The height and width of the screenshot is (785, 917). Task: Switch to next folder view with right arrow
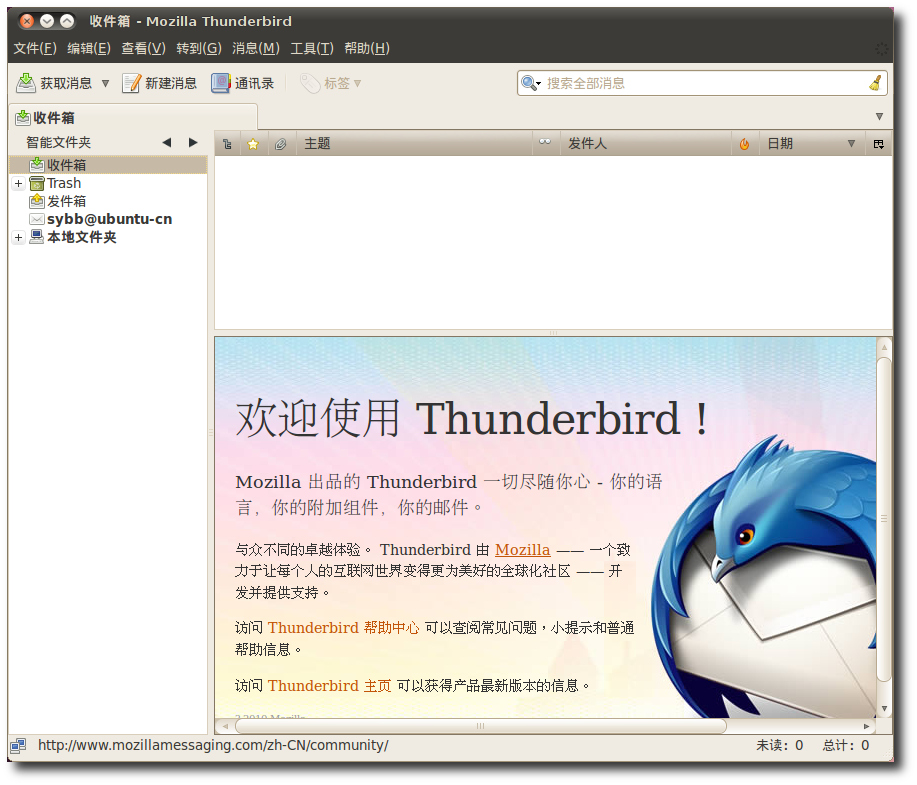pyautogui.click(x=193, y=142)
